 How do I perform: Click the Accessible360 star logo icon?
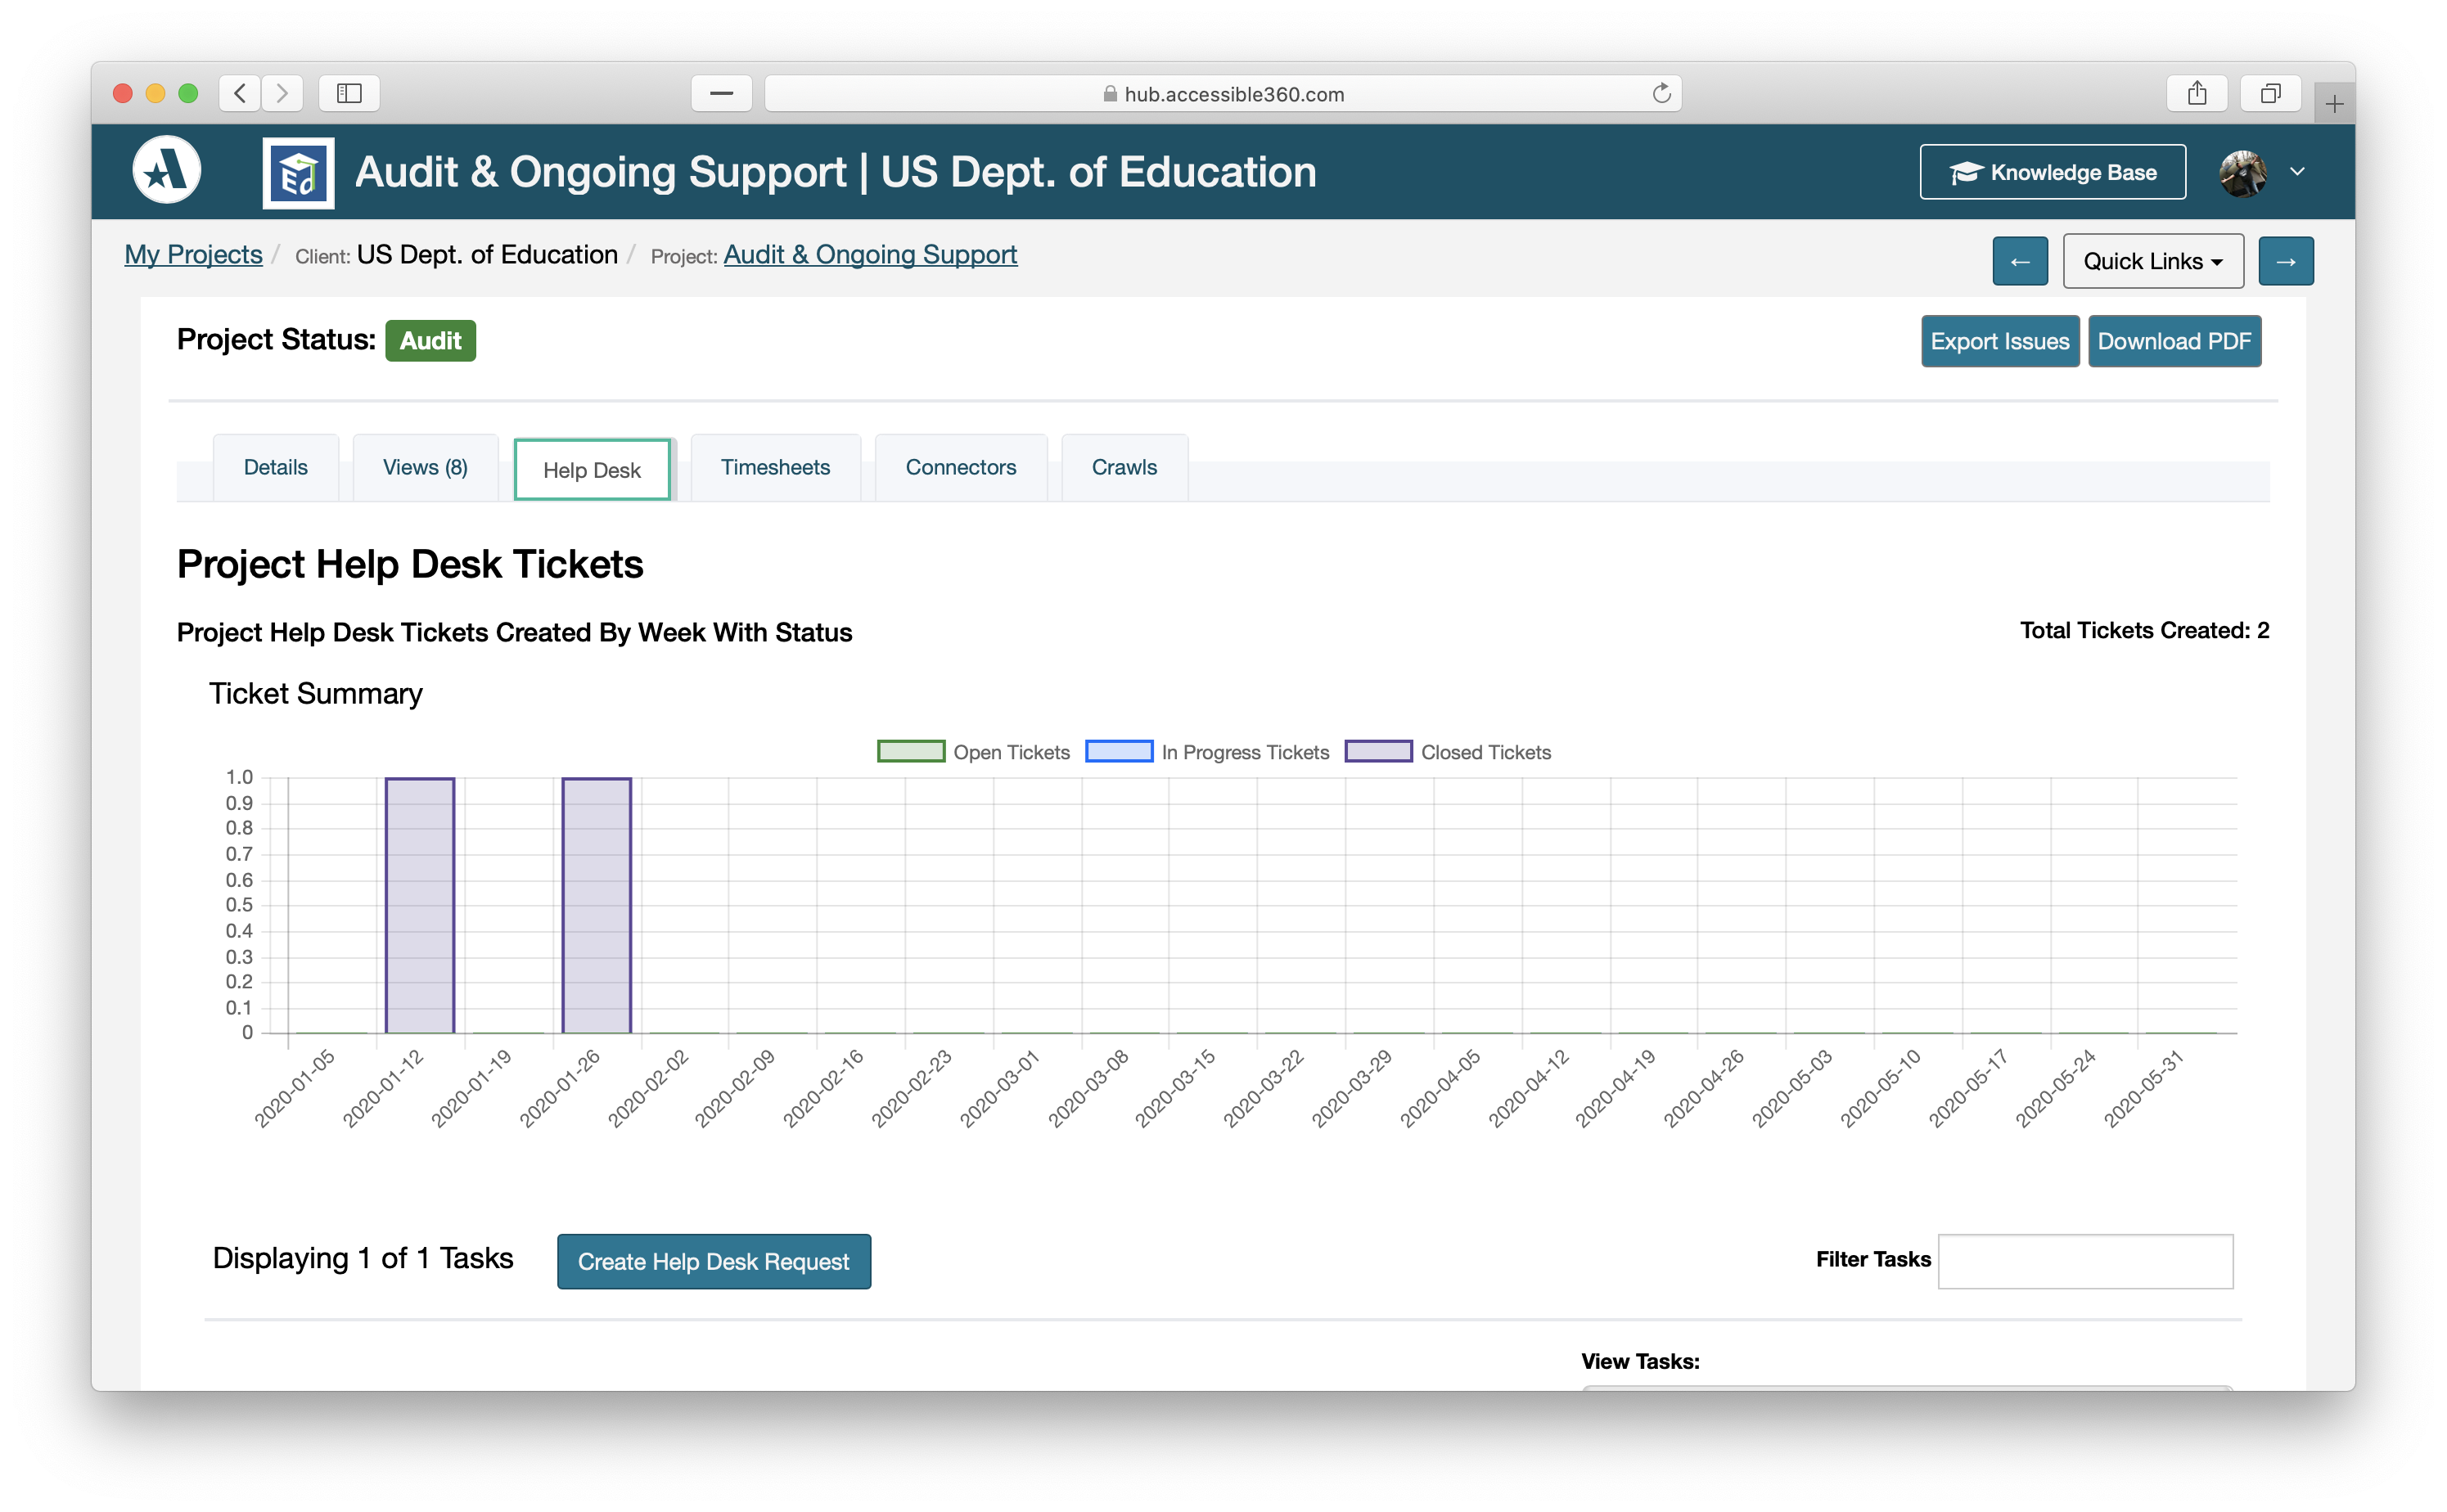pyautogui.click(x=167, y=170)
